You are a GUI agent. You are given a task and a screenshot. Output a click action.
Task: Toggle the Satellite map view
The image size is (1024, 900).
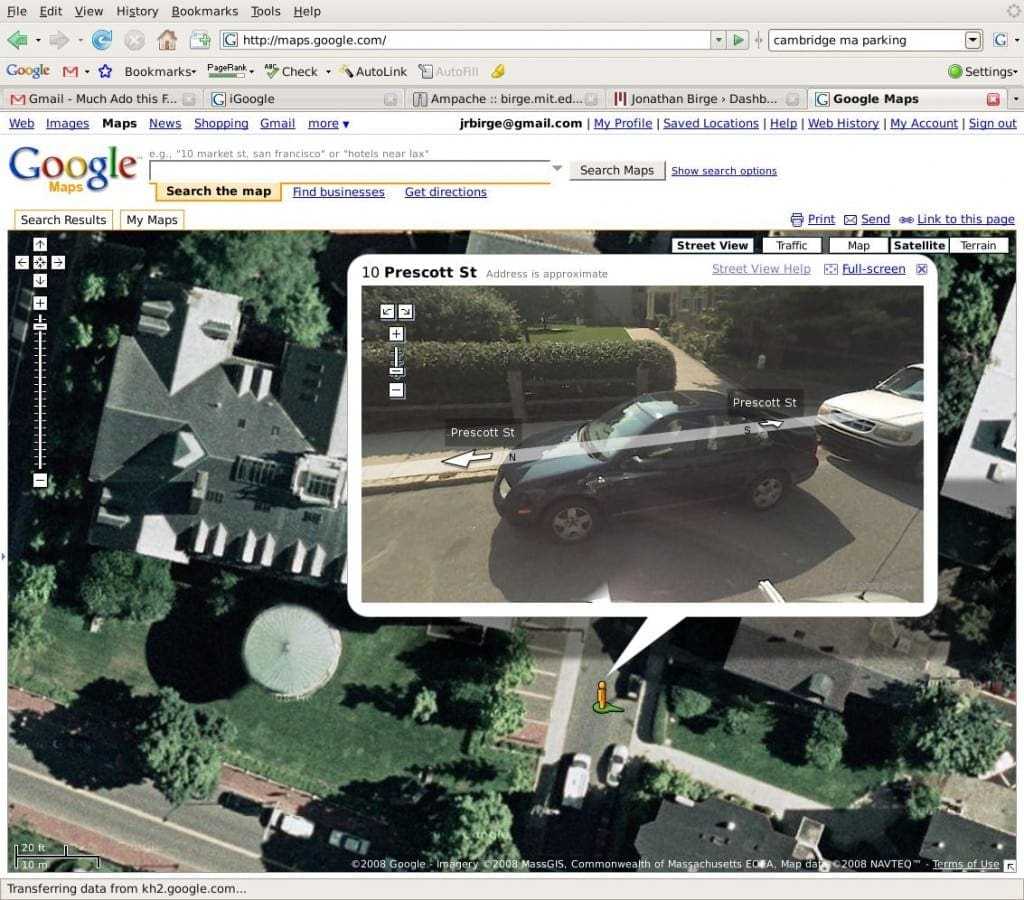tap(919, 245)
